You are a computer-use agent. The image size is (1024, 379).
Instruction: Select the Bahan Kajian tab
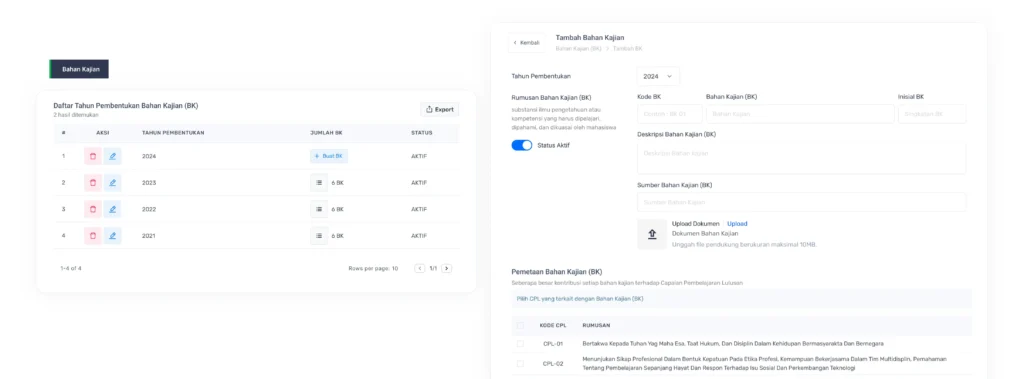80,69
